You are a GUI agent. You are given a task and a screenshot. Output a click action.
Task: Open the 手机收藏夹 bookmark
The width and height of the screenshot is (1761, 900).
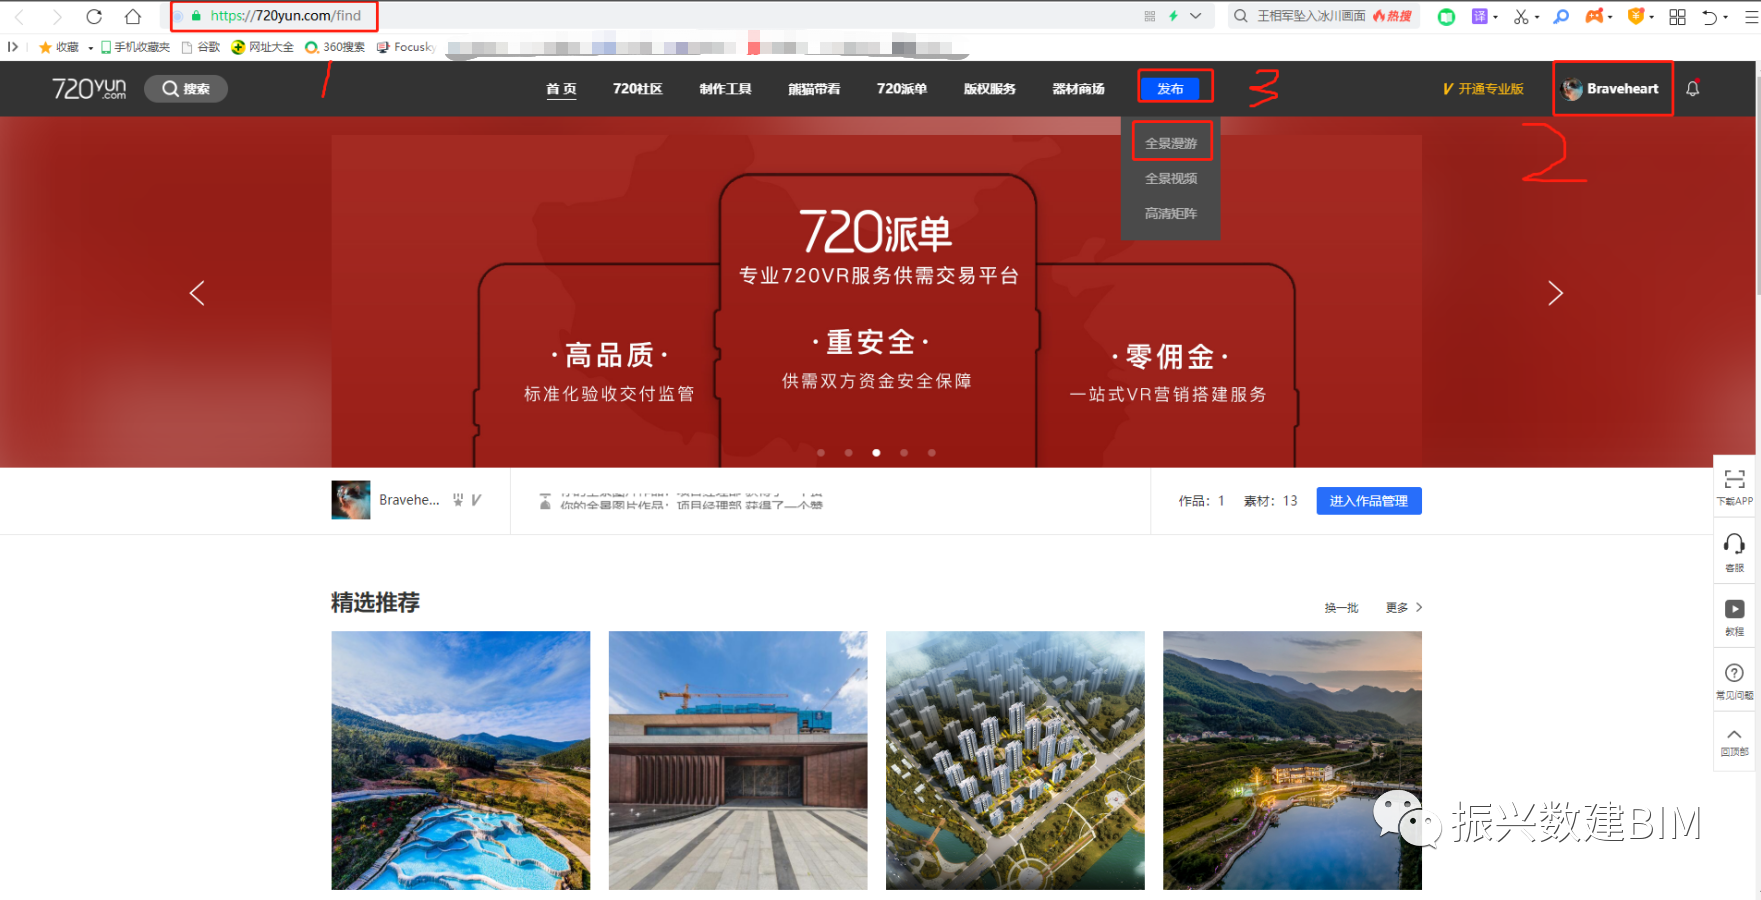(135, 47)
